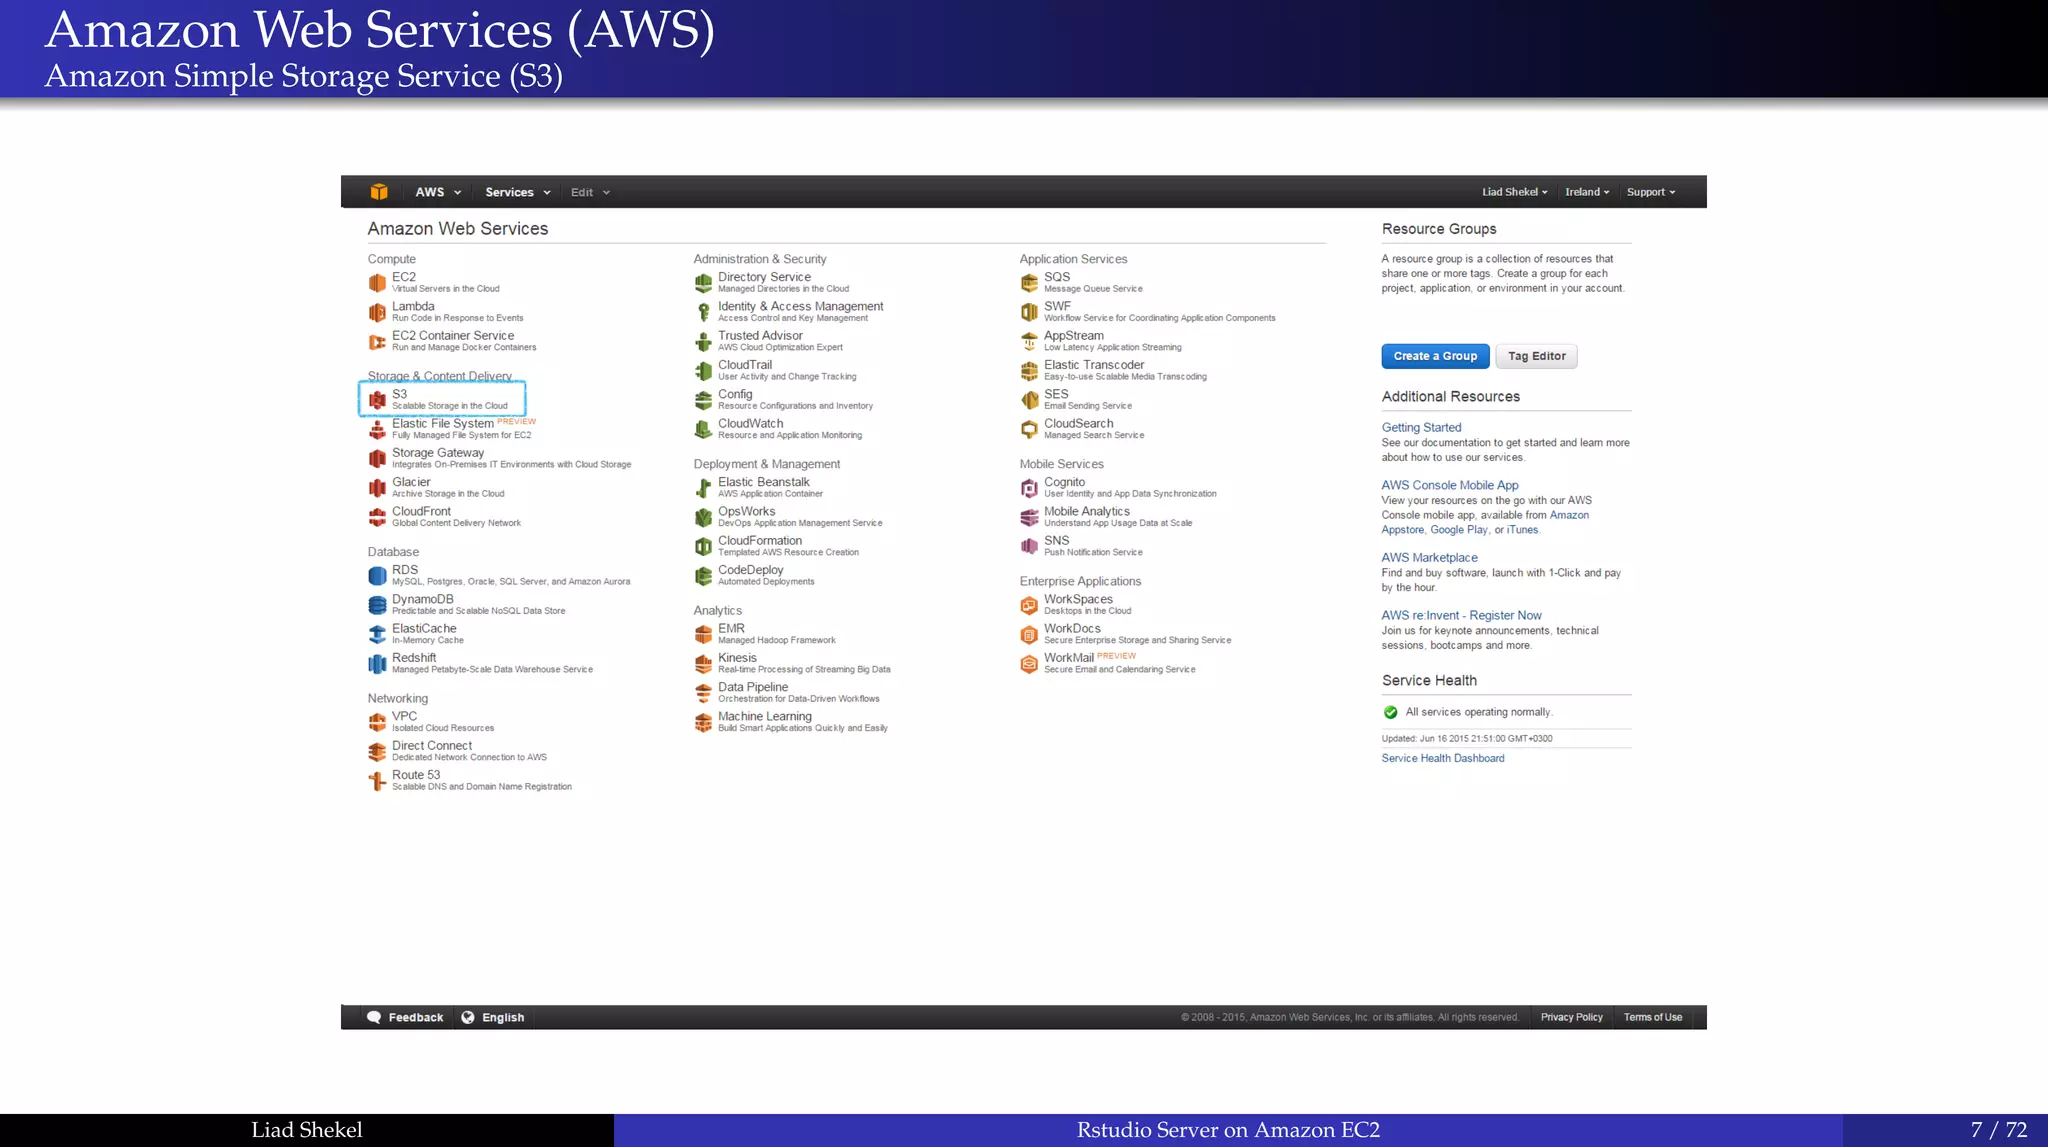The height and width of the screenshot is (1147, 2048).
Task: Click the Google Play link
Action: pyautogui.click(x=1459, y=530)
